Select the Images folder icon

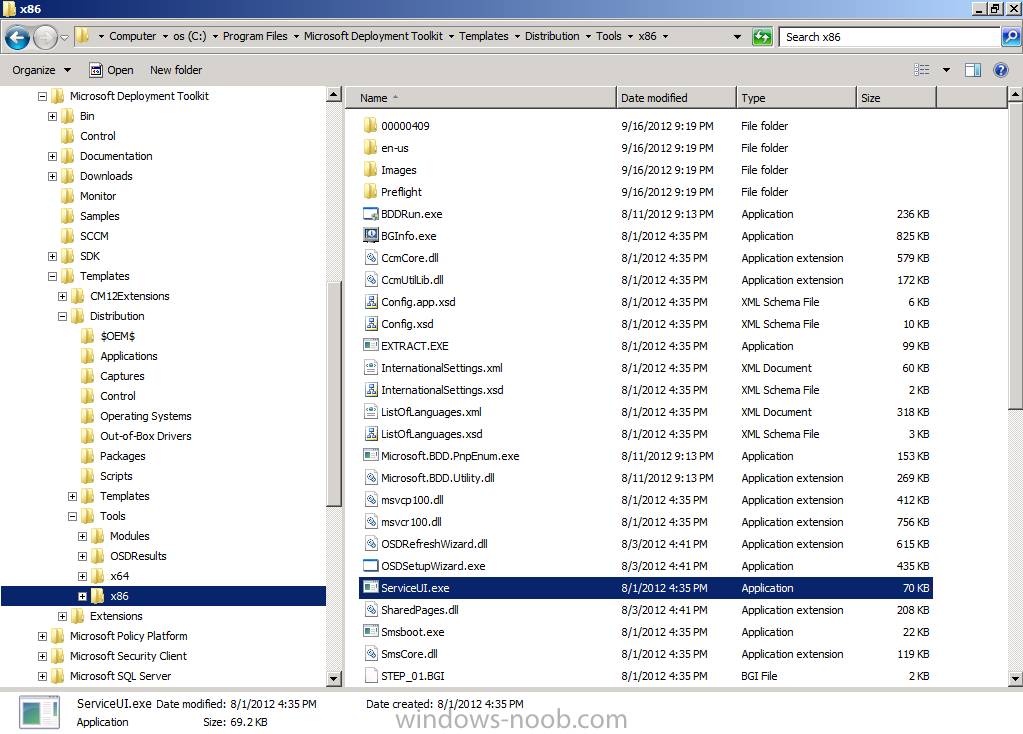point(370,170)
